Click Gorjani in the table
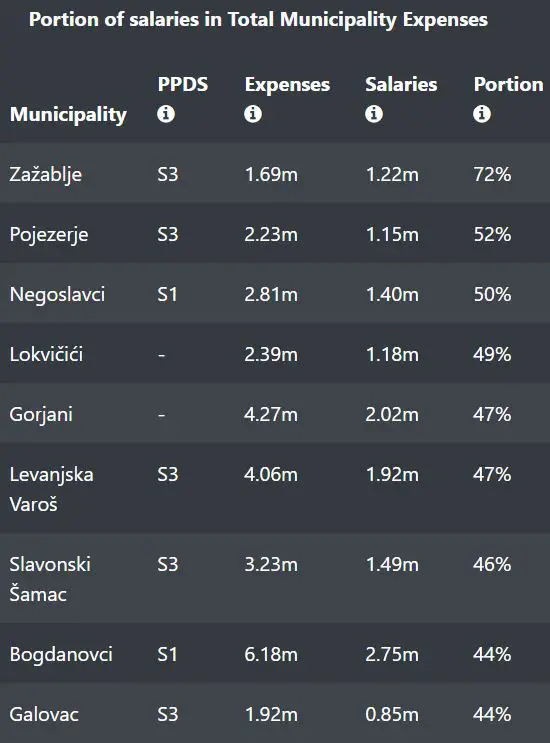The height and width of the screenshot is (743, 550). pos(41,415)
